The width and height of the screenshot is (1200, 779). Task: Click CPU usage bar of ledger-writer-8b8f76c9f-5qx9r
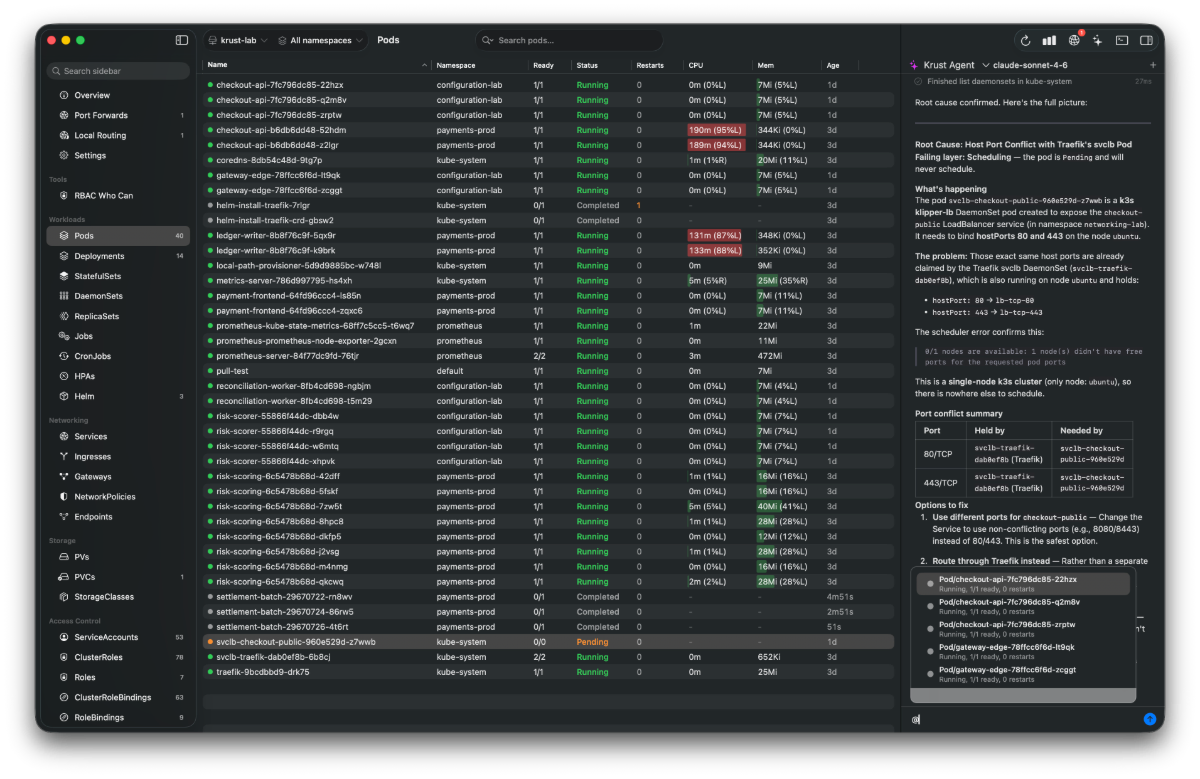tap(715, 236)
